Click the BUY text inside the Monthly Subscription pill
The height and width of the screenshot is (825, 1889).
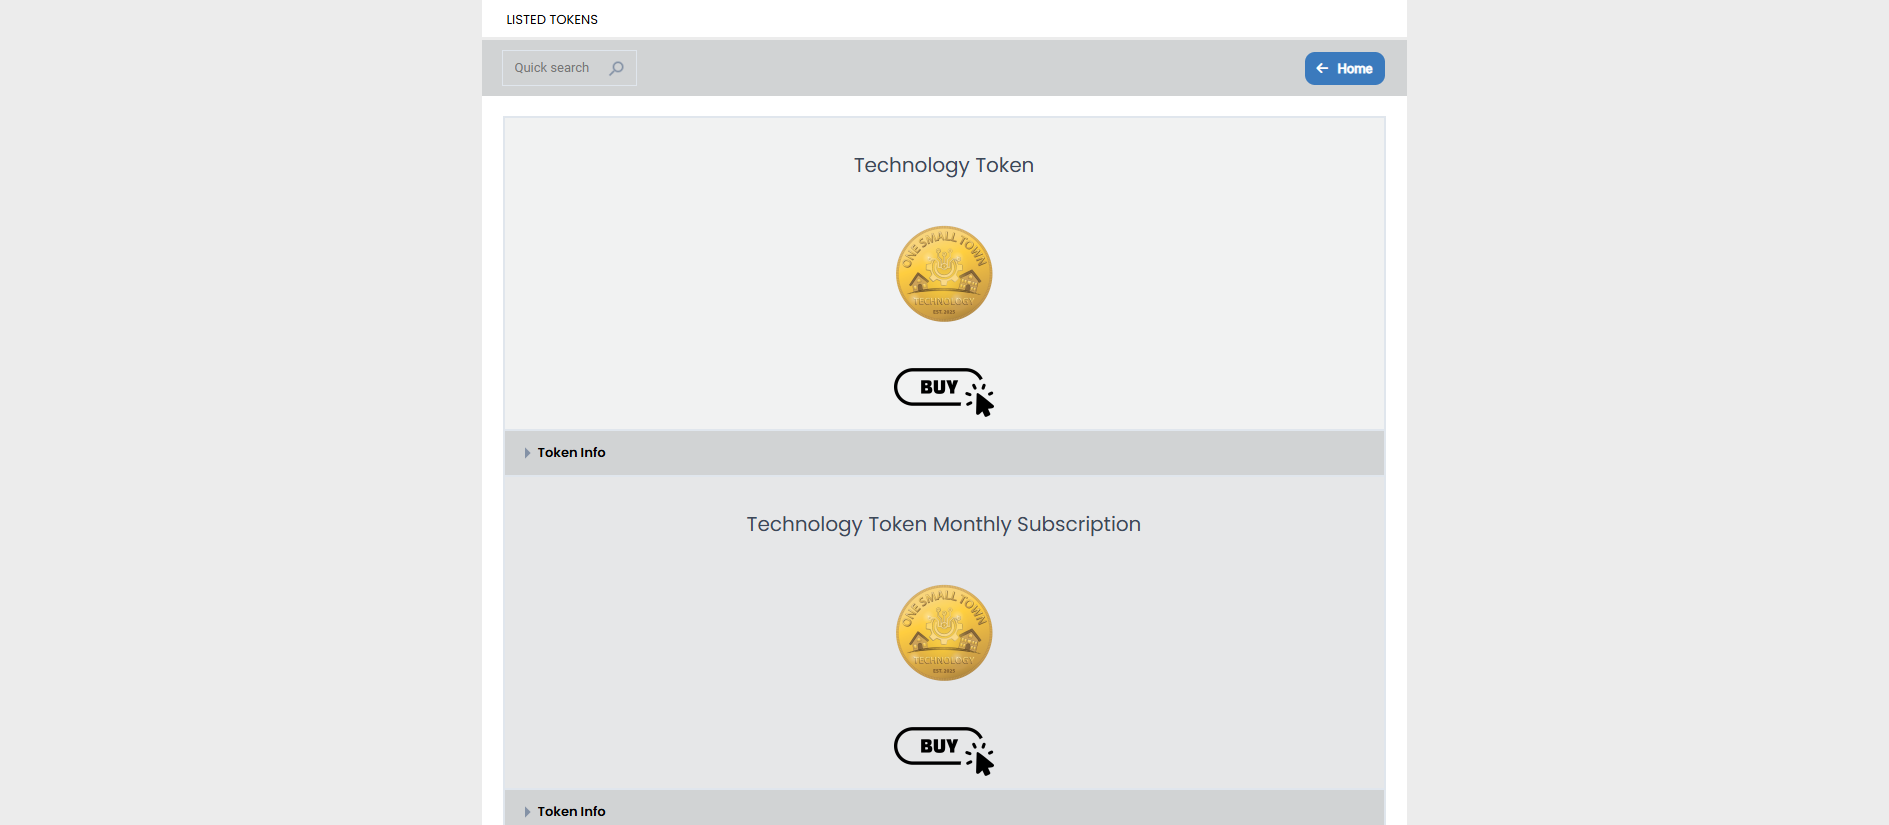pos(938,746)
